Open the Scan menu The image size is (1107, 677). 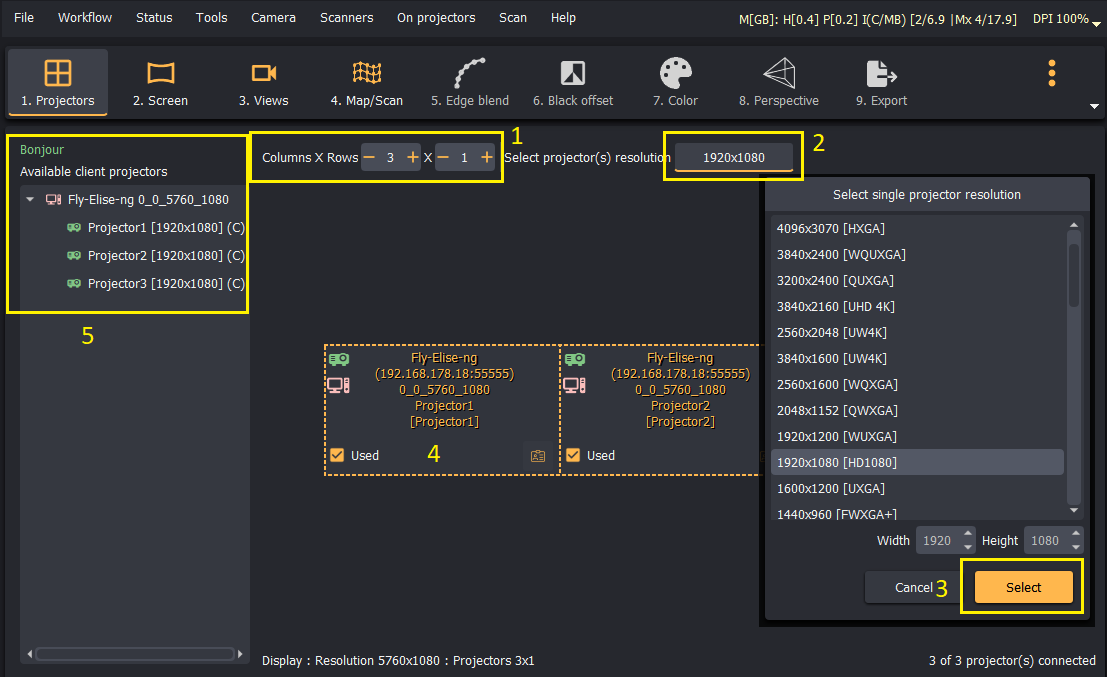[x=513, y=18]
